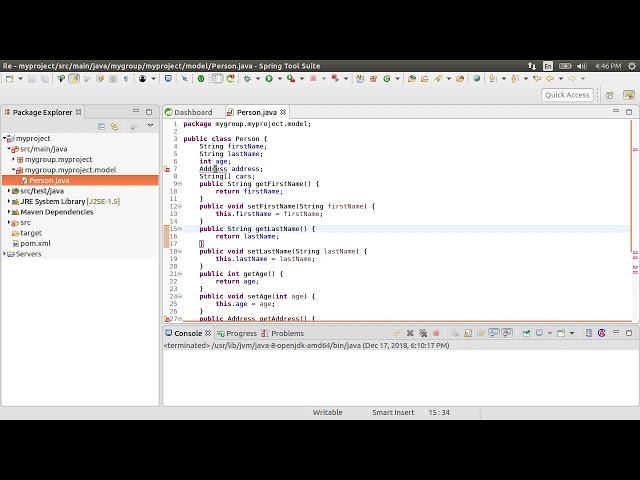Click the volume icon in system tray
Image resolution: width=640 pixels, height=480 pixels.
pyautogui.click(x=582, y=66)
